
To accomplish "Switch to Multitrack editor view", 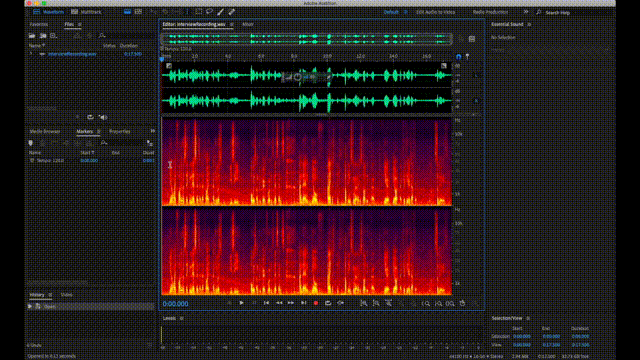I will (86, 12).
